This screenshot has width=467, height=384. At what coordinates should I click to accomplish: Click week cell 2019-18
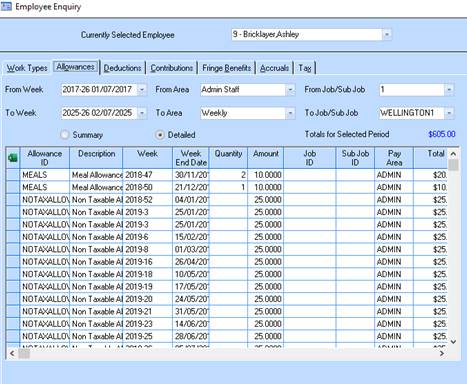148,274
